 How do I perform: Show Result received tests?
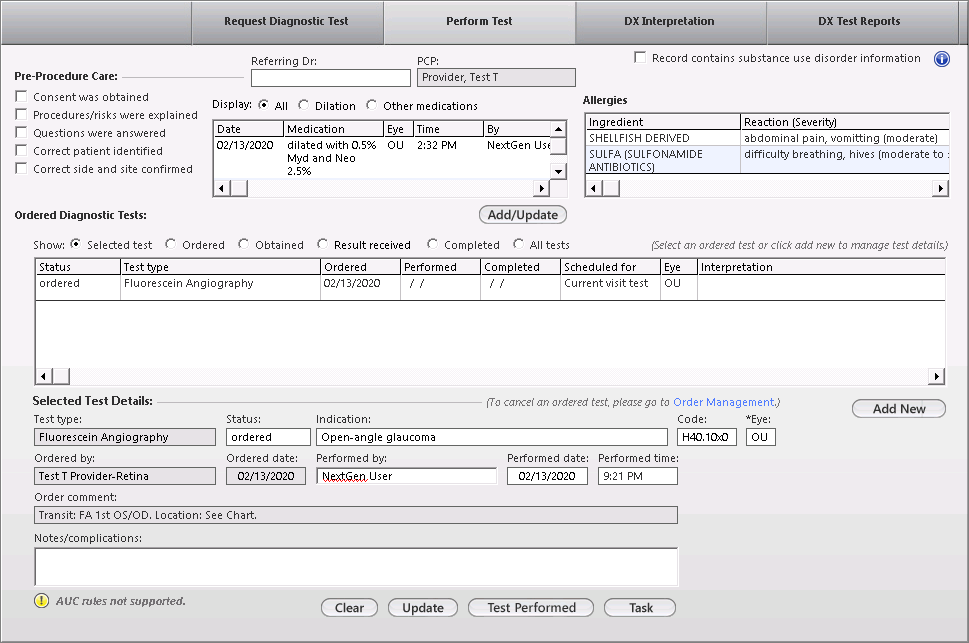[323, 244]
